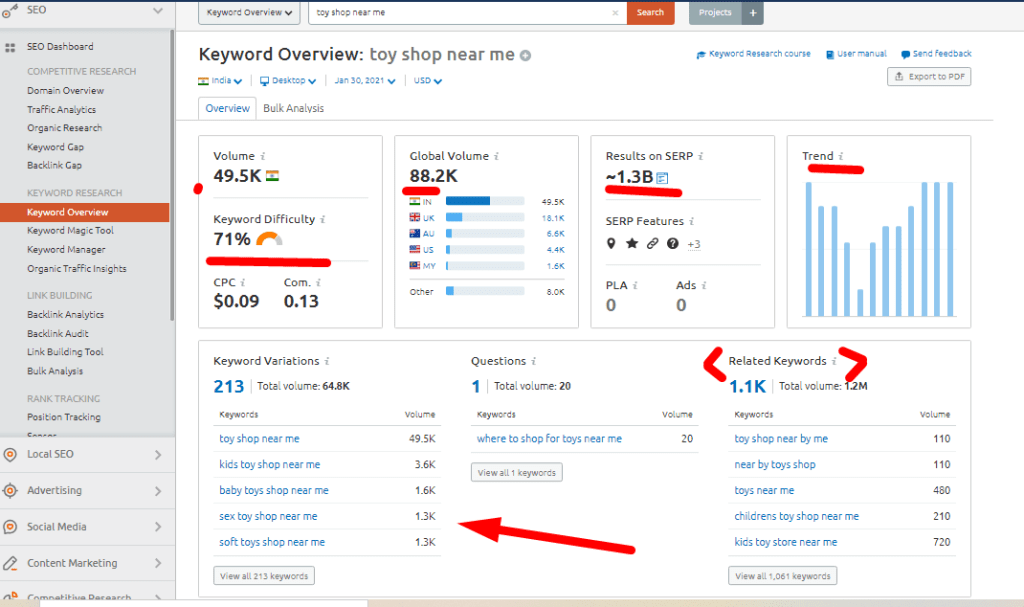Expand the Advertising section
Screen dimensions: 1024x607
pos(158,491)
